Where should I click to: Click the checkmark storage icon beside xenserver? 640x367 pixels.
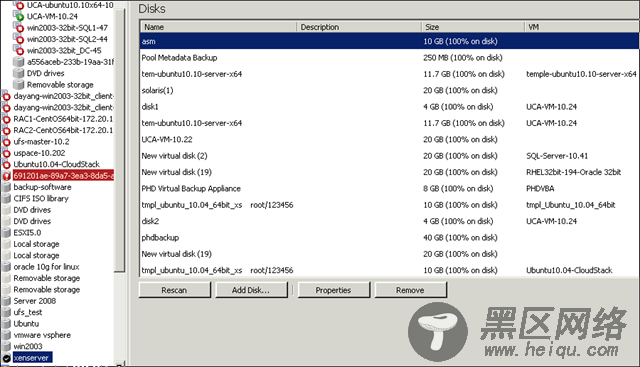6,358
